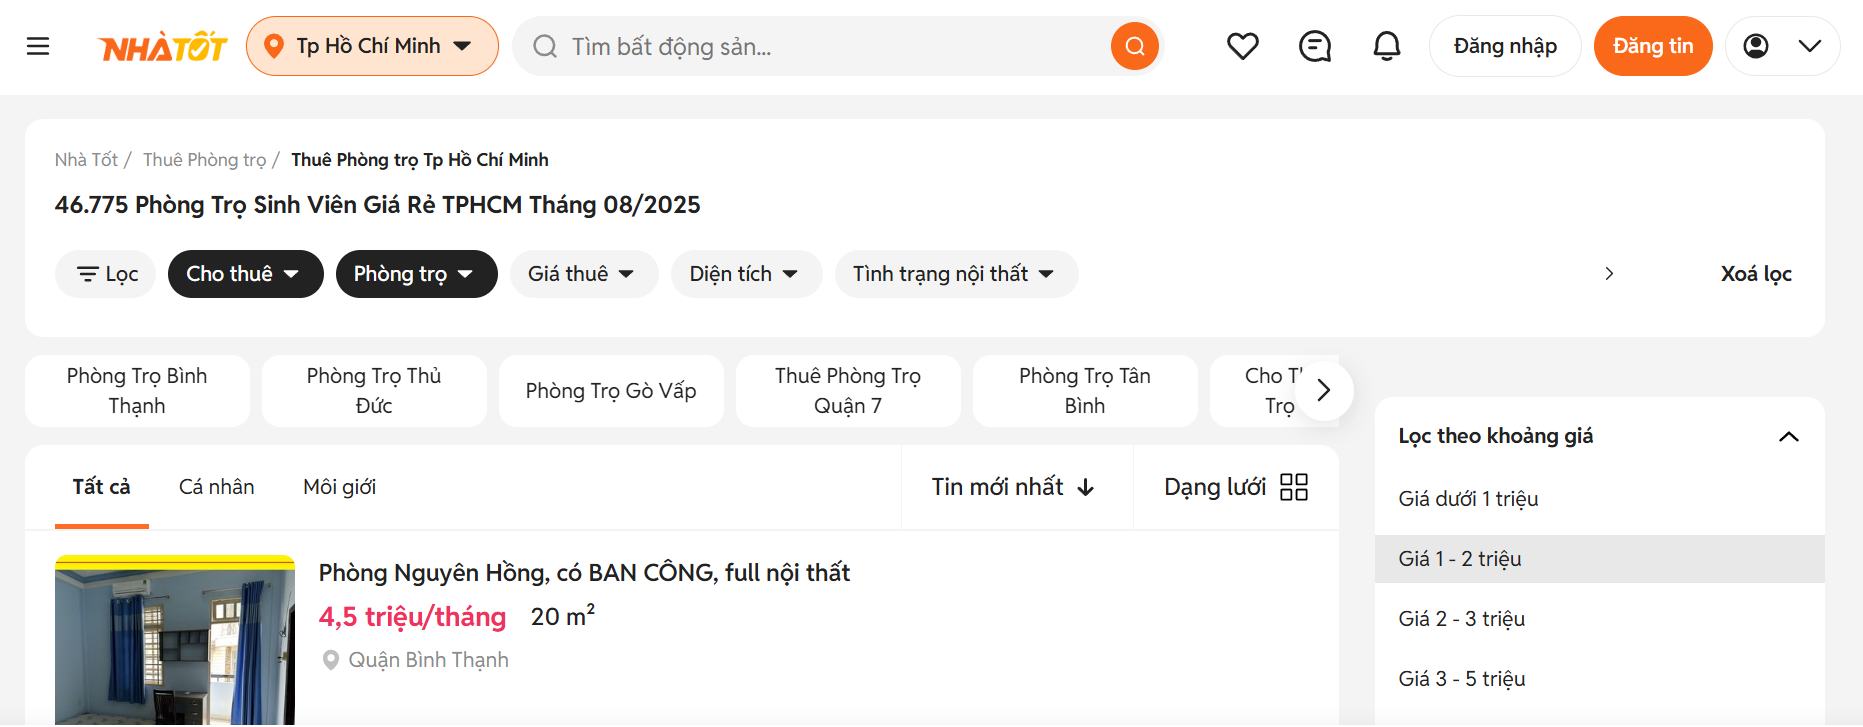Switch to the Môi giới tab
This screenshot has width=1863, height=727.
point(340,487)
